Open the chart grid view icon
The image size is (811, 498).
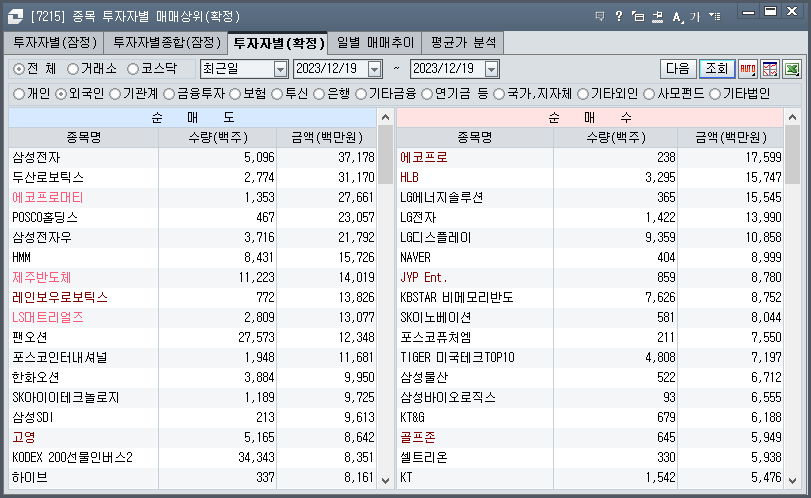770,69
